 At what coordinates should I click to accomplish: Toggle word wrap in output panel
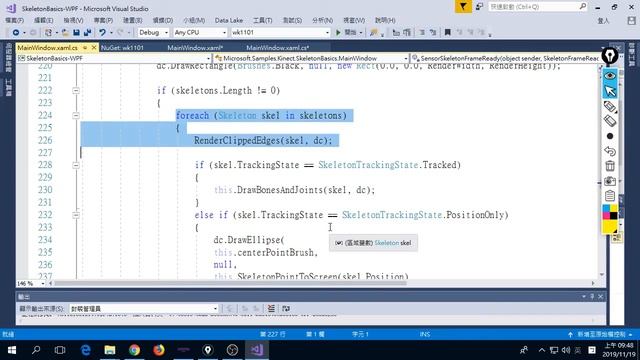pos(286,309)
